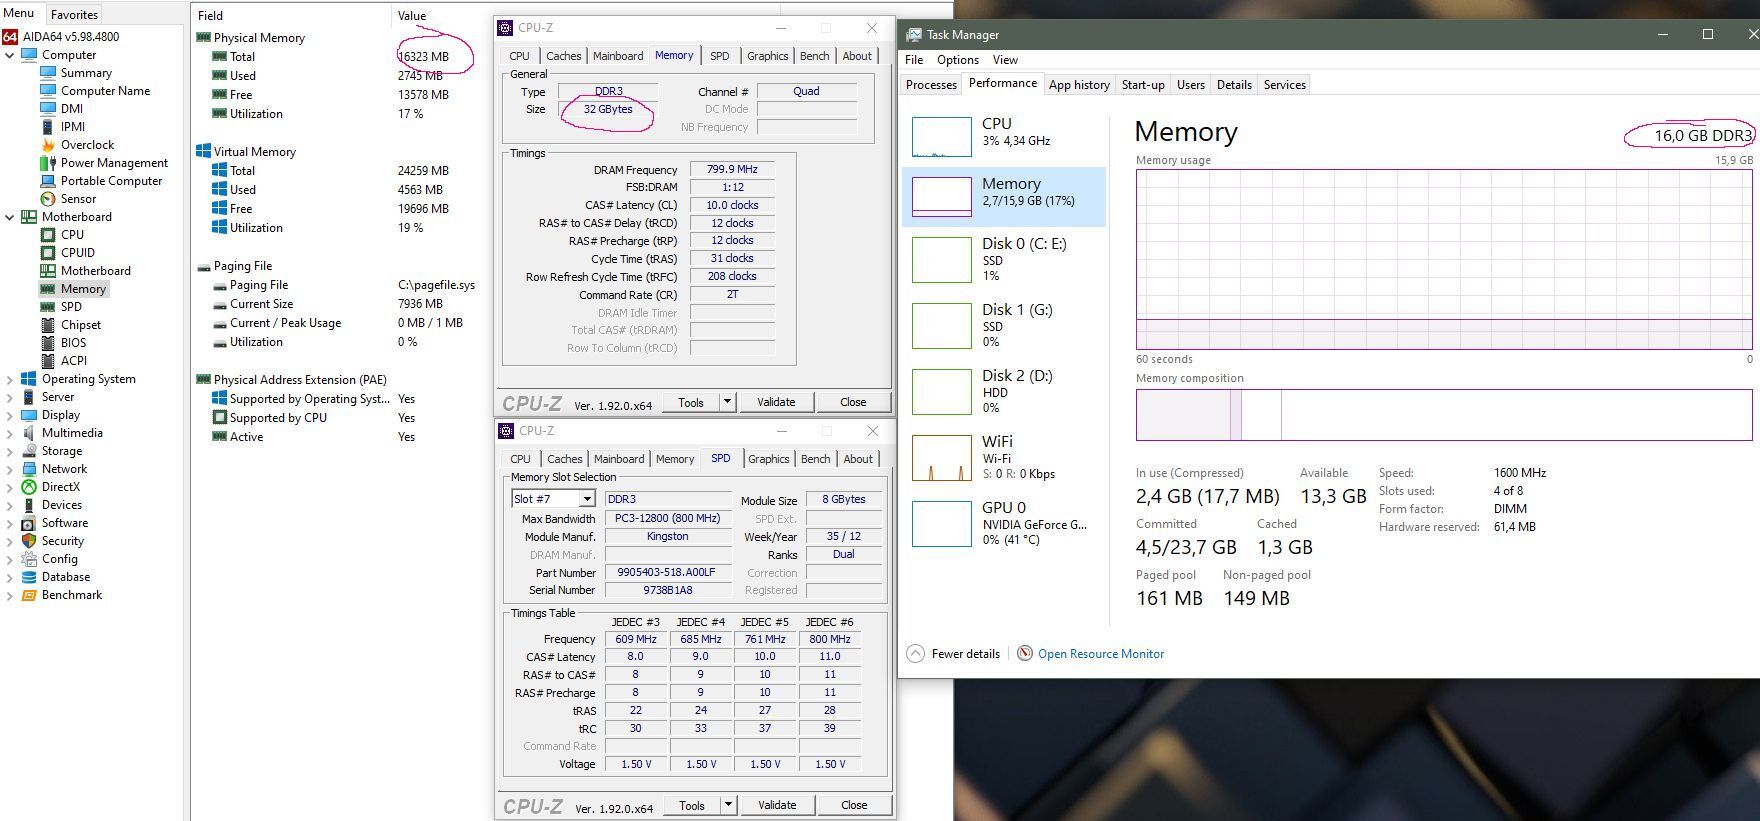Select Disk 2 (D:) in Task Manager
The width and height of the screenshot is (1760, 821).
pos(1004,391)
